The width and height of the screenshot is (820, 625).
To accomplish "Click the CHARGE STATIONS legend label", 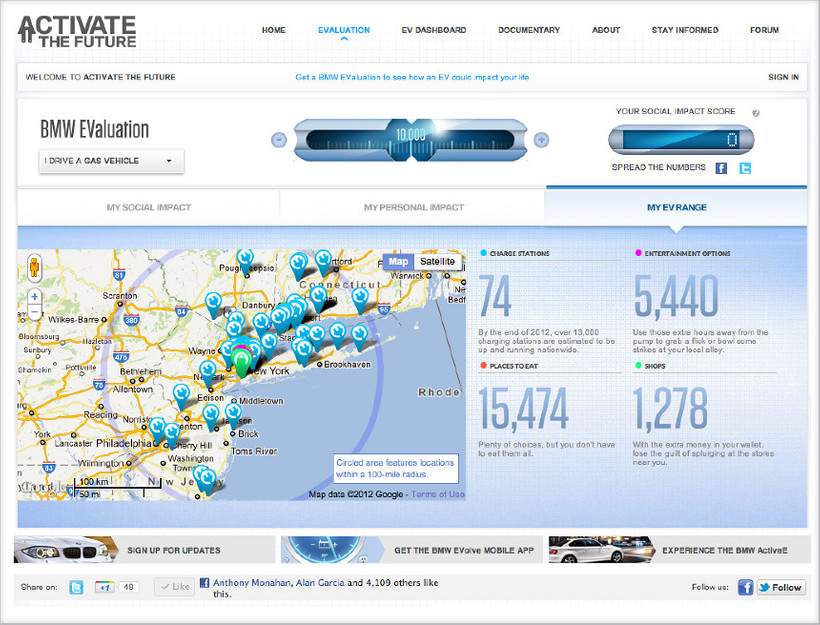I will pyautogui.click(x=519, y=253).
